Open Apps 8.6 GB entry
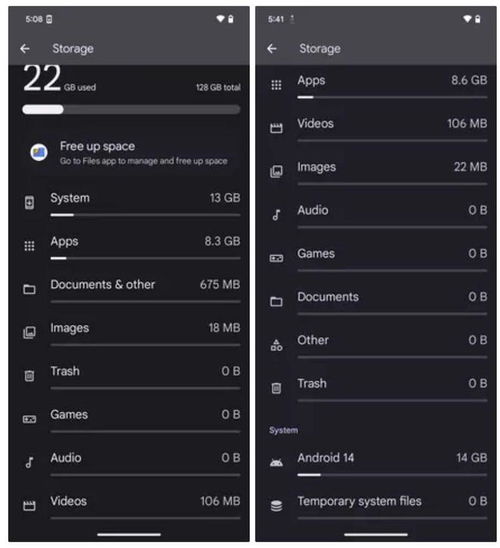 coord(376,85)
